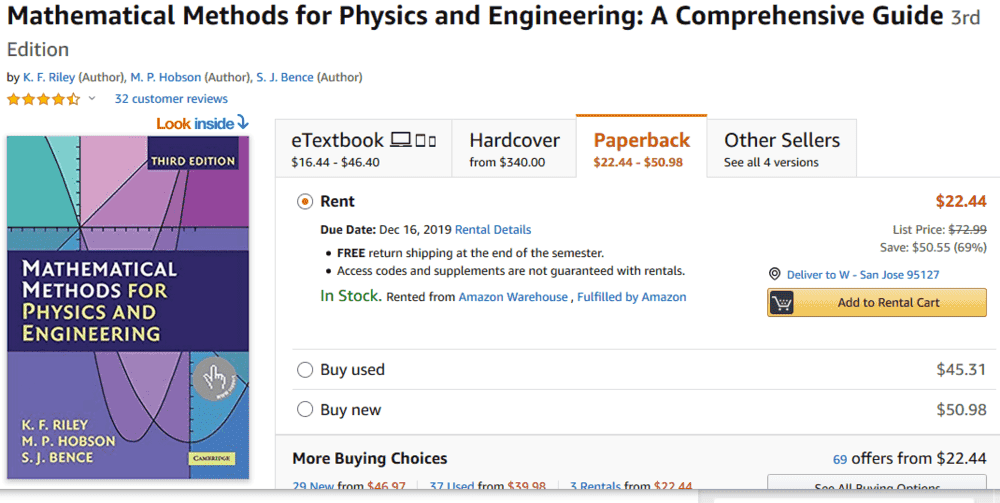
Task: Click the star rating icons
Action: [43, 99]
